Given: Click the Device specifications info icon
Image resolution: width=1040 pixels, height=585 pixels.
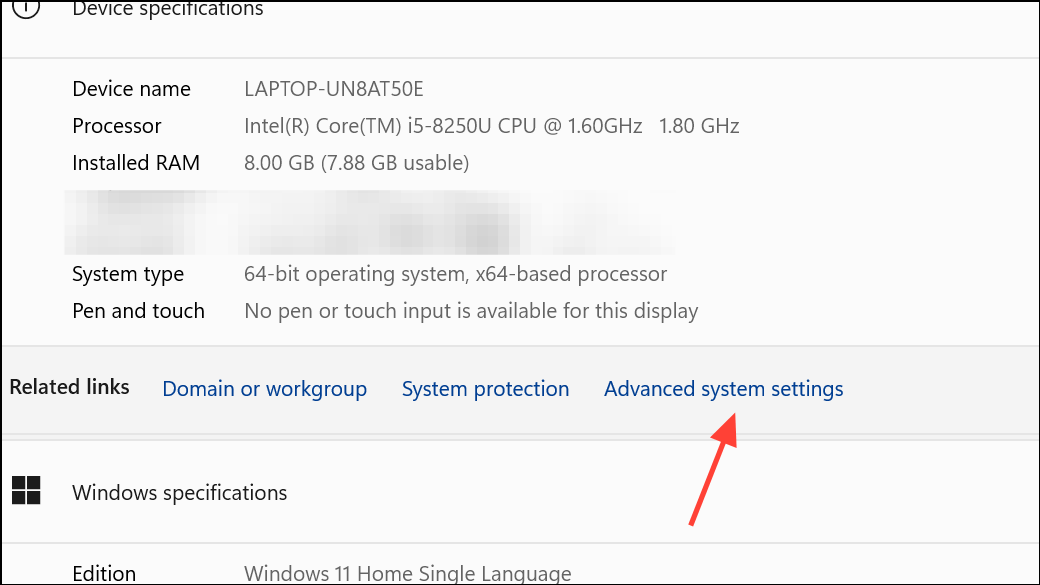Looking at the screenshot, I should click(x=27, y=8).
